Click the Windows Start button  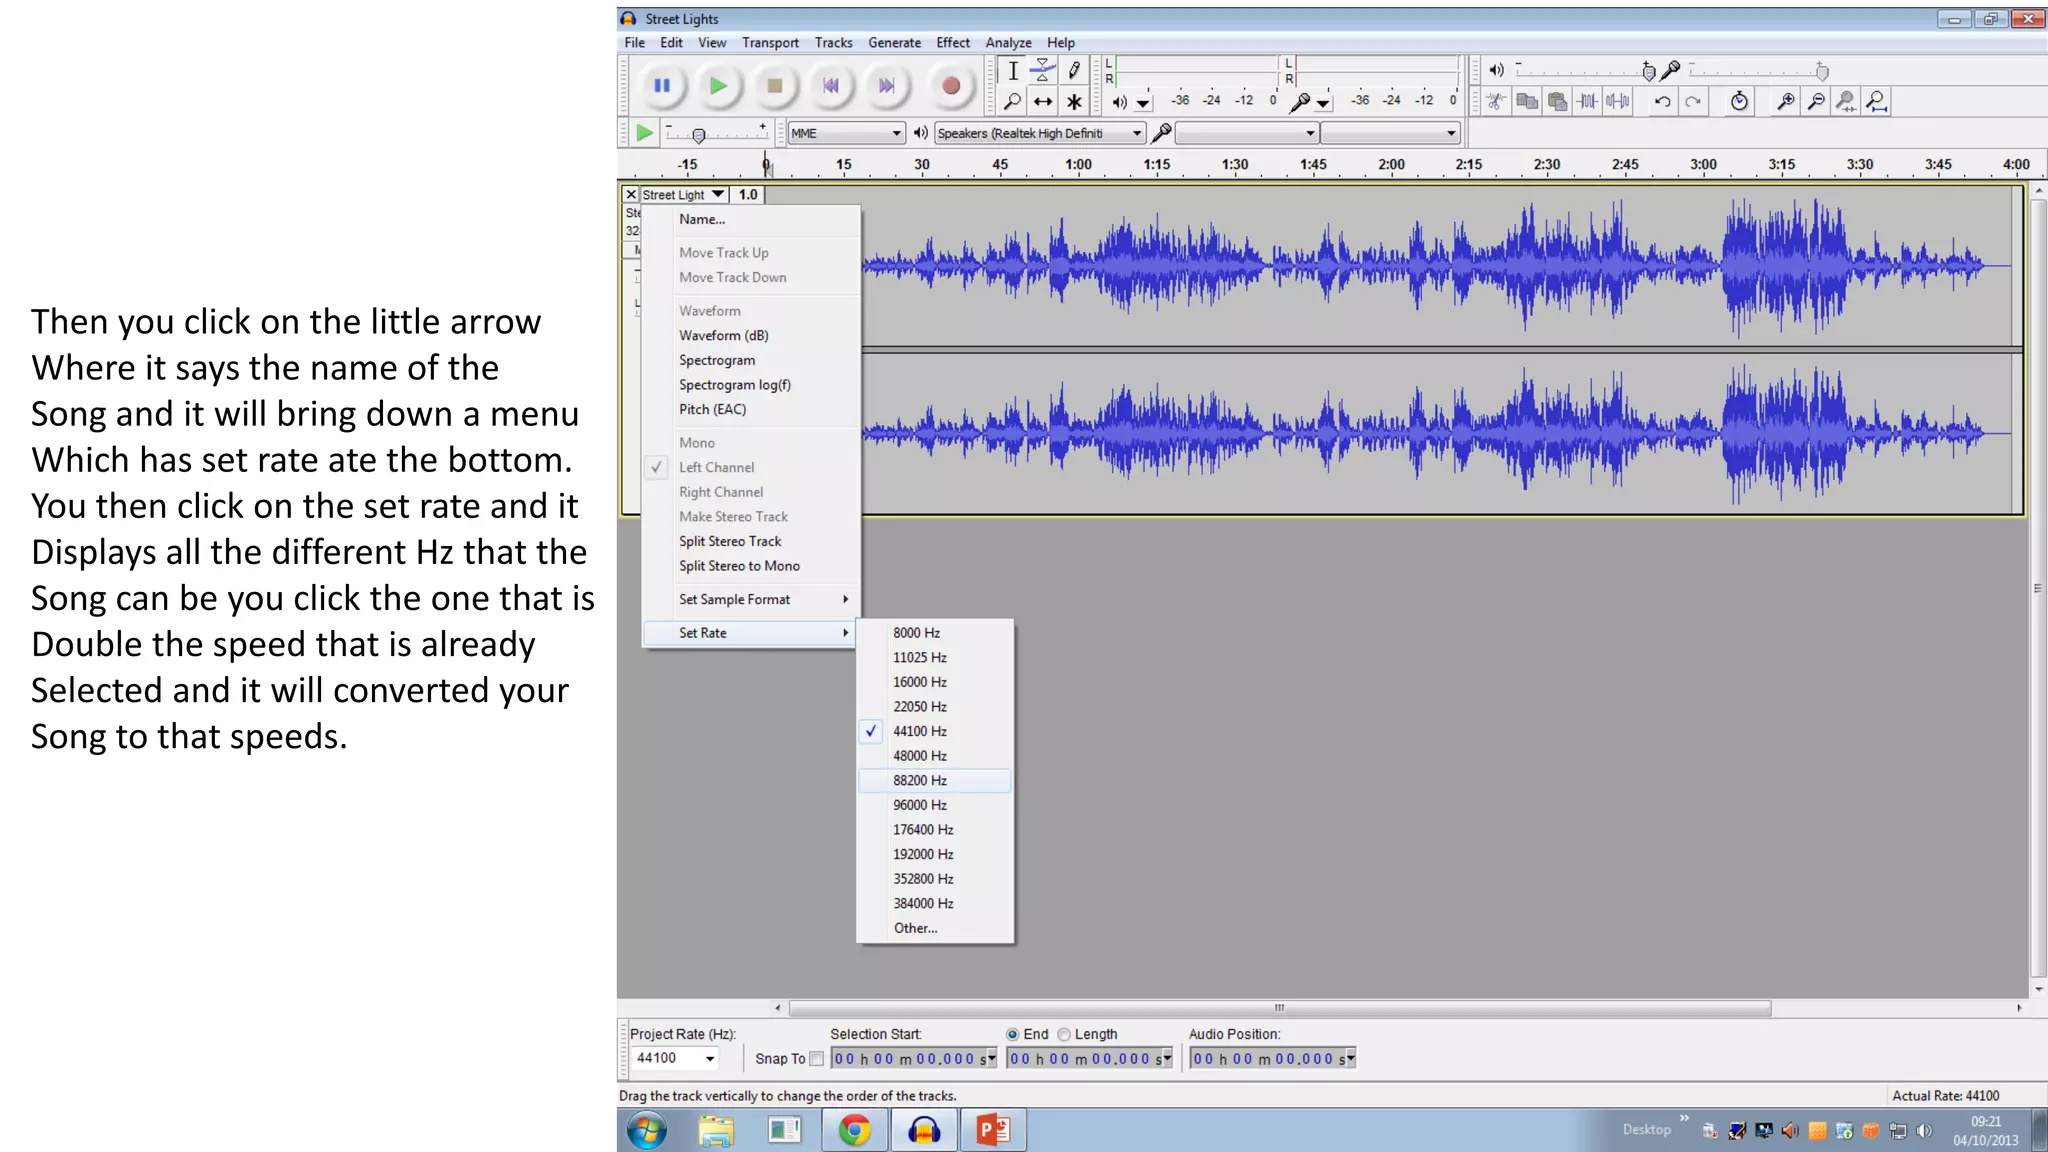[647, 1131]
